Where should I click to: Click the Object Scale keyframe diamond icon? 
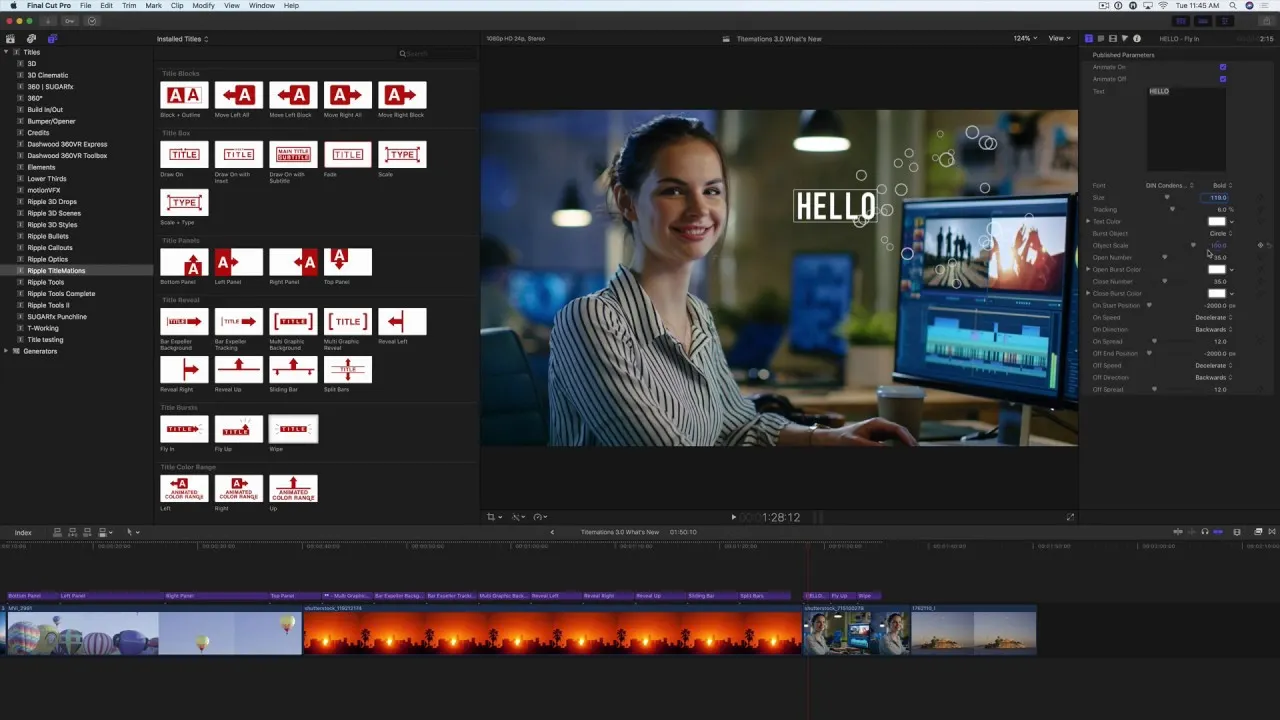[x=1260, y=245]
